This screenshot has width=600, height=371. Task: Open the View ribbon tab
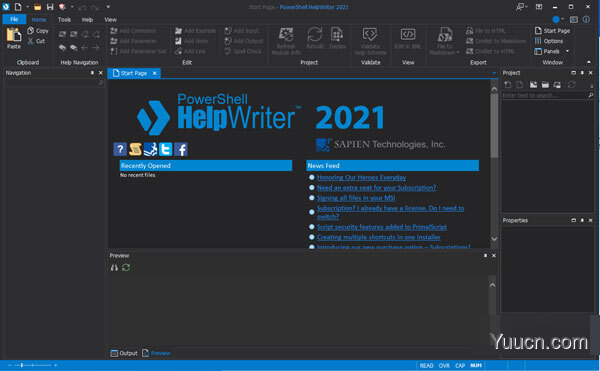click(110, 20)
